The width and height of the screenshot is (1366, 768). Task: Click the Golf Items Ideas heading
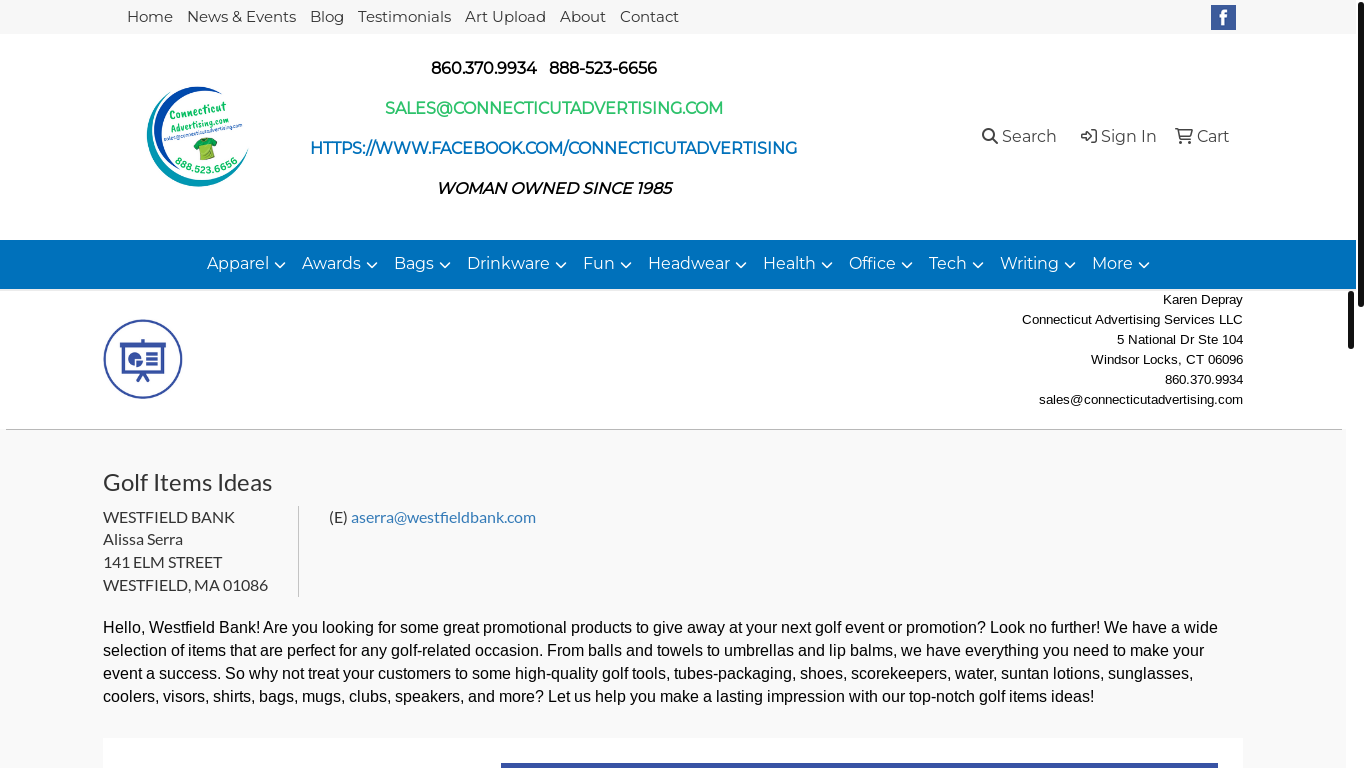(x=188, y=482)
